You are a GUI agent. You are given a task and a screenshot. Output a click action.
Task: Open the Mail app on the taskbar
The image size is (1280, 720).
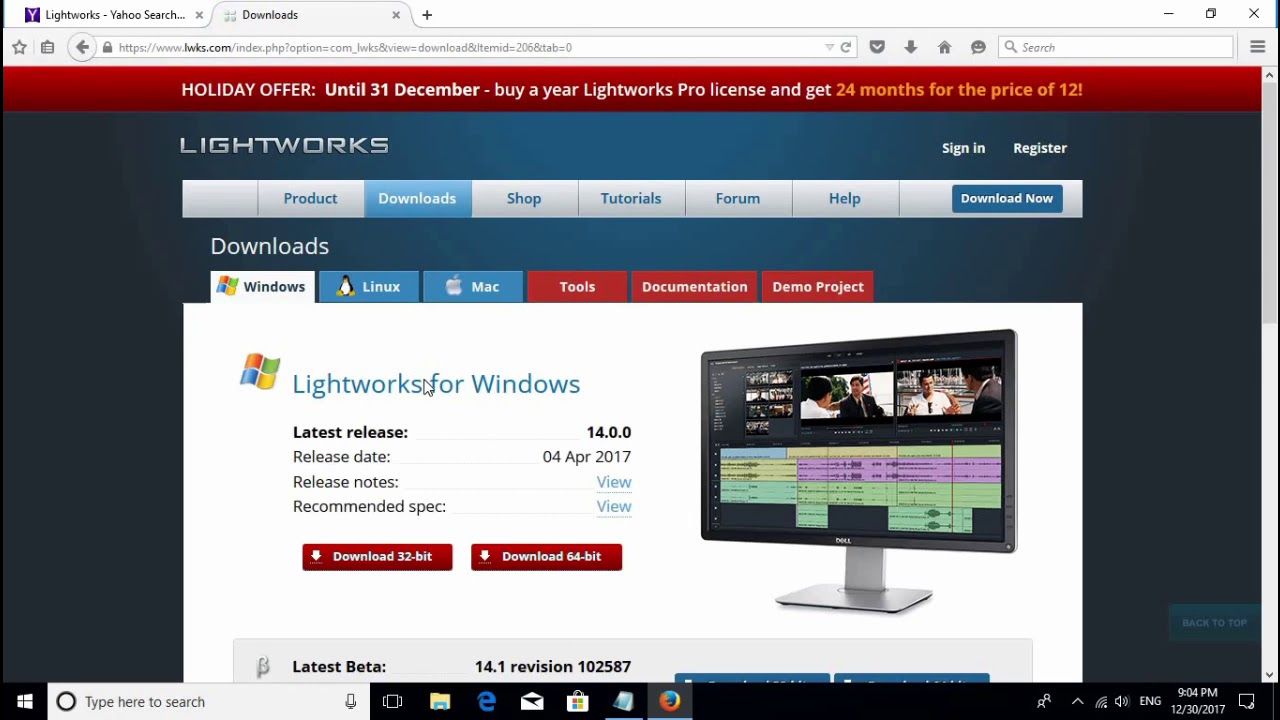pyautogui.click(x=532, y=701)
